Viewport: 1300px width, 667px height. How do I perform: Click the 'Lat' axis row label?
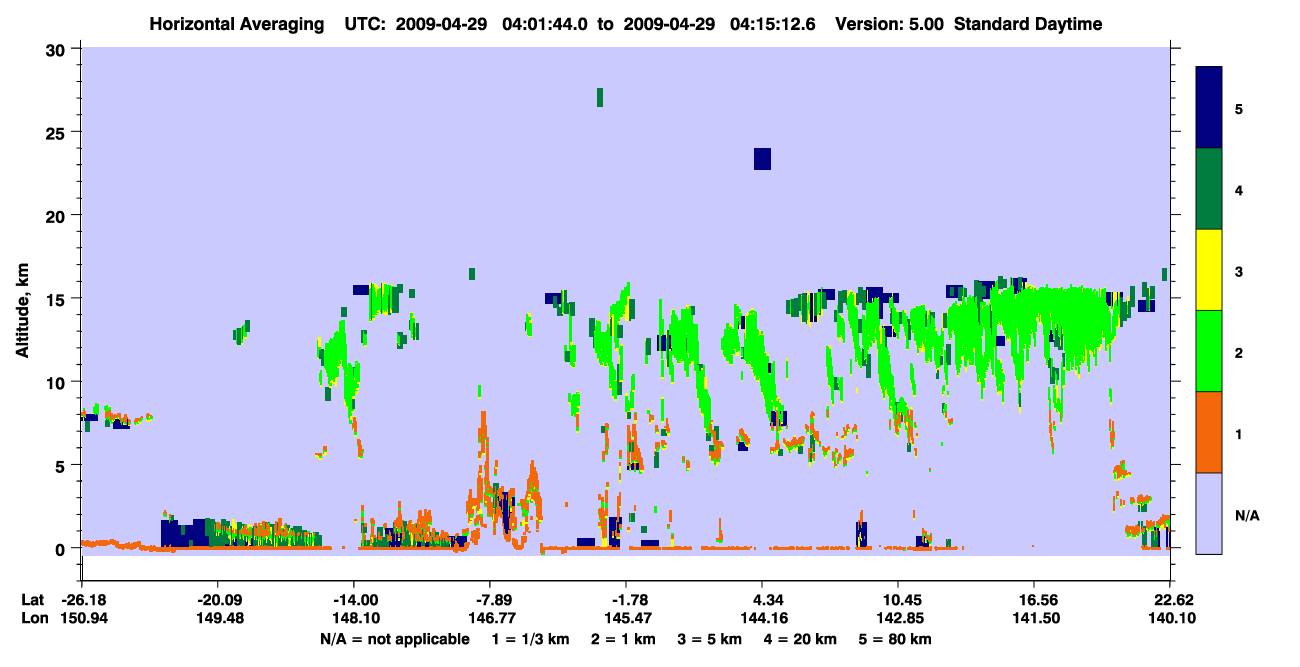(x=32, y=600)
